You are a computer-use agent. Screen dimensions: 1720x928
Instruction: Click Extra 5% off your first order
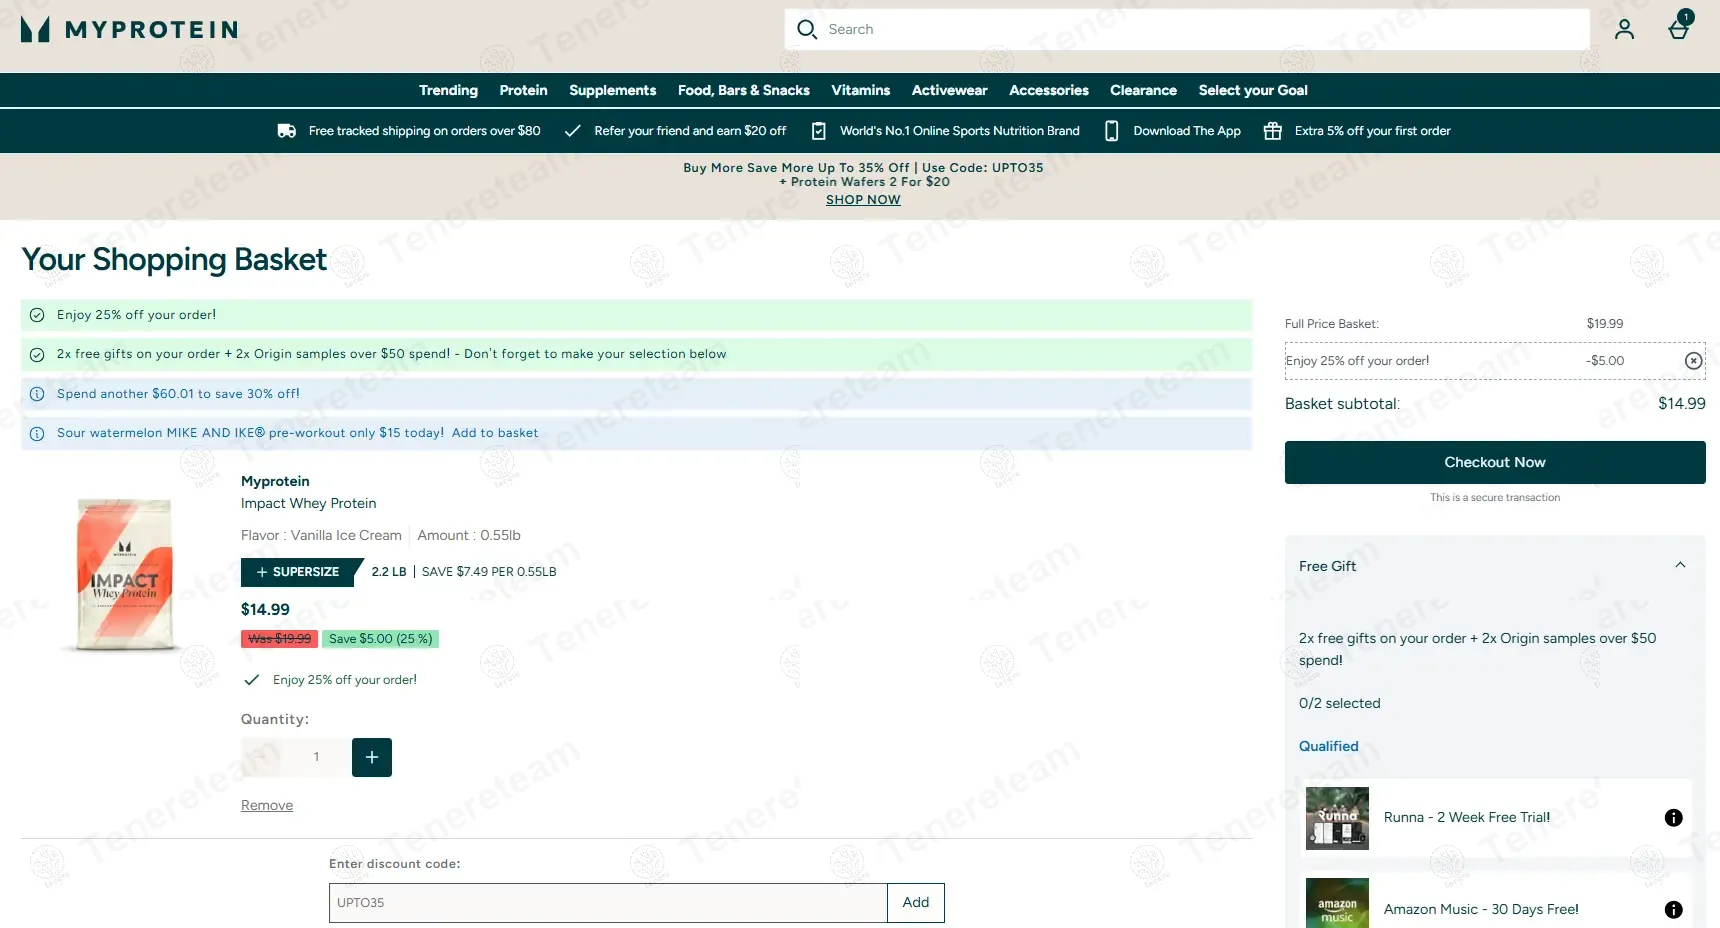click(x=1372, y=131)
